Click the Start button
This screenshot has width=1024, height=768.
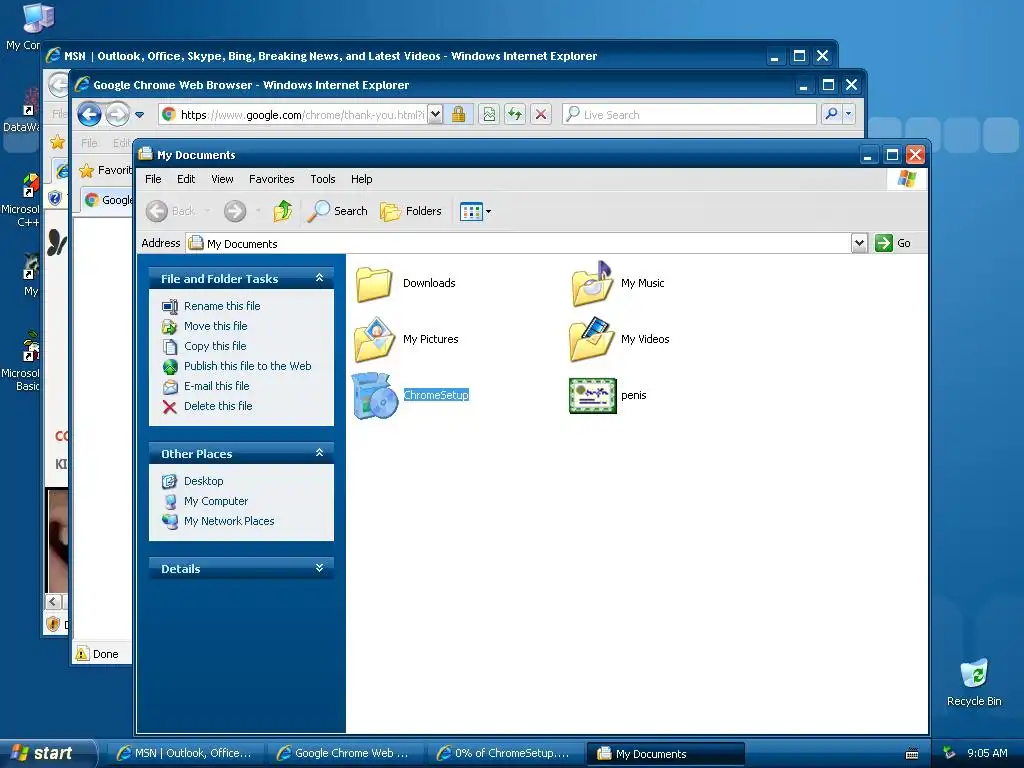click(47, 754)
